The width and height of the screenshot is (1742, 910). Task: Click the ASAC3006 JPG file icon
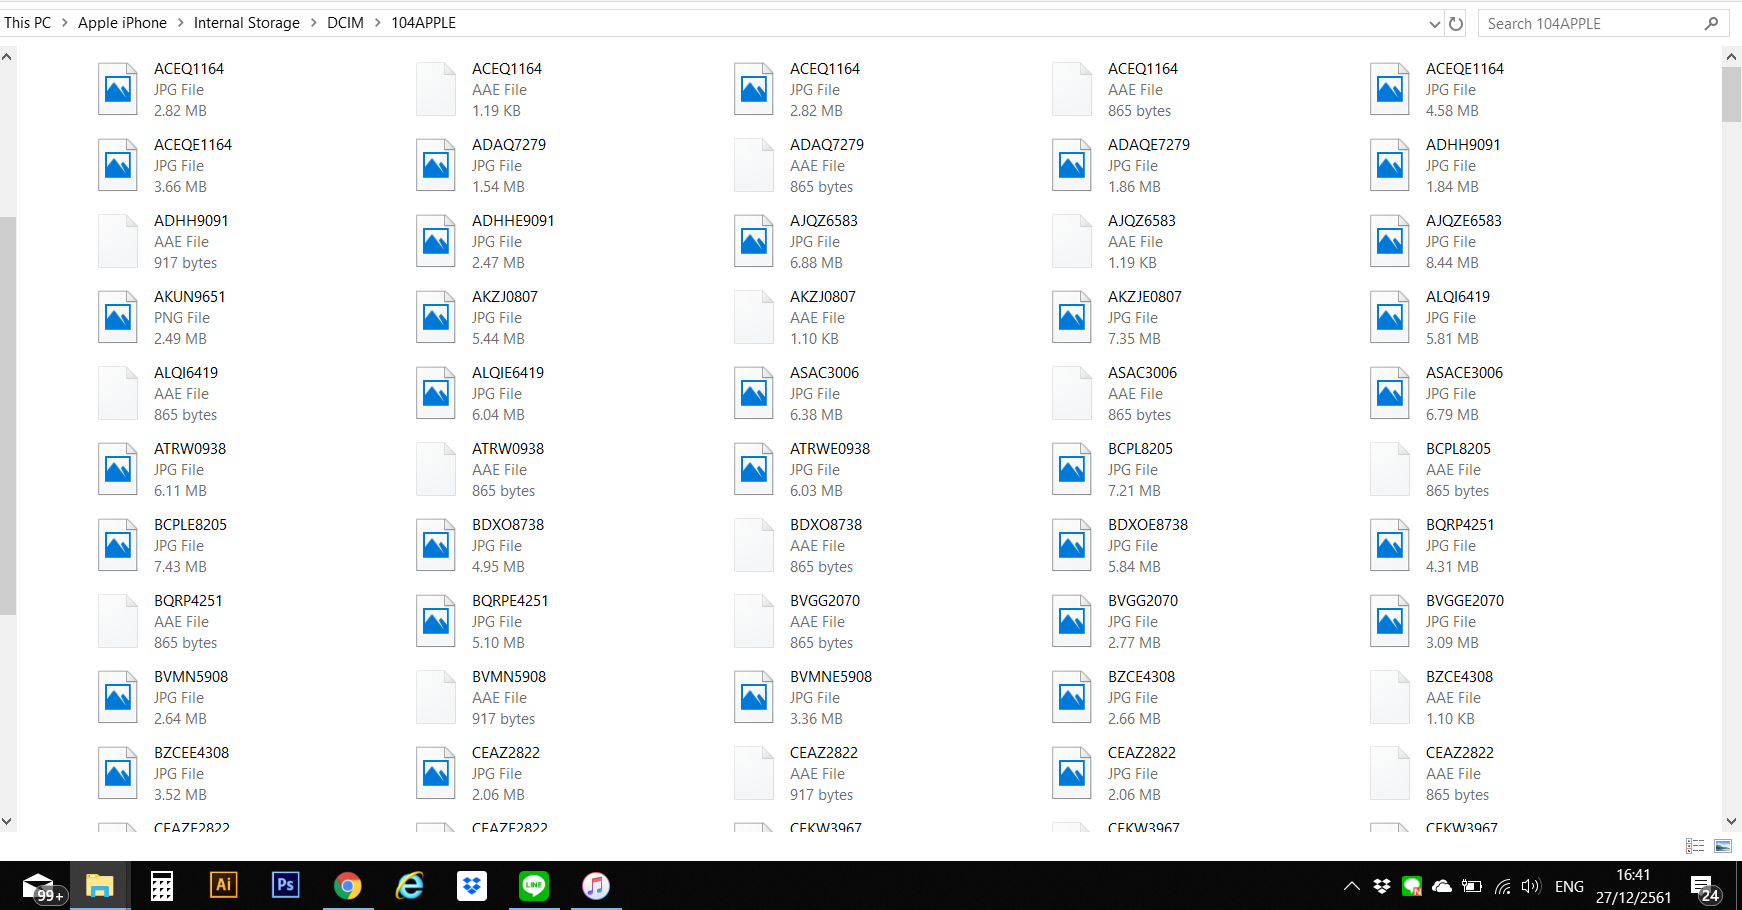click(754, 393)
